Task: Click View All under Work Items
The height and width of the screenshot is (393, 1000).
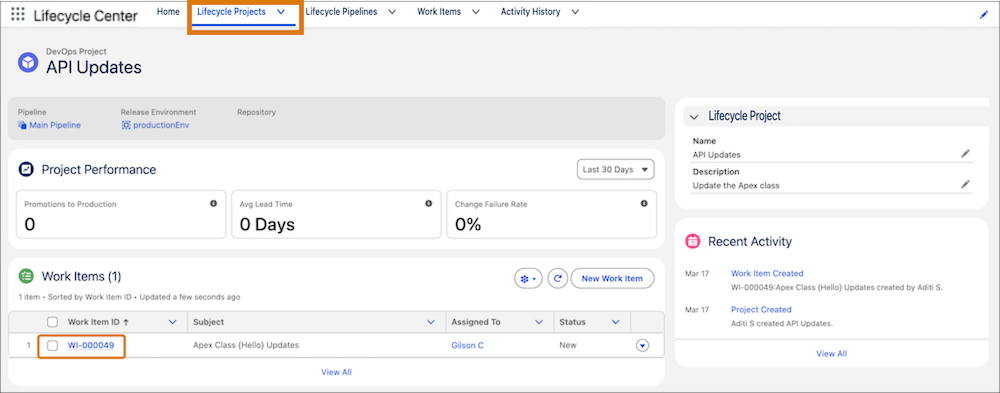Action: coord(336,372)
